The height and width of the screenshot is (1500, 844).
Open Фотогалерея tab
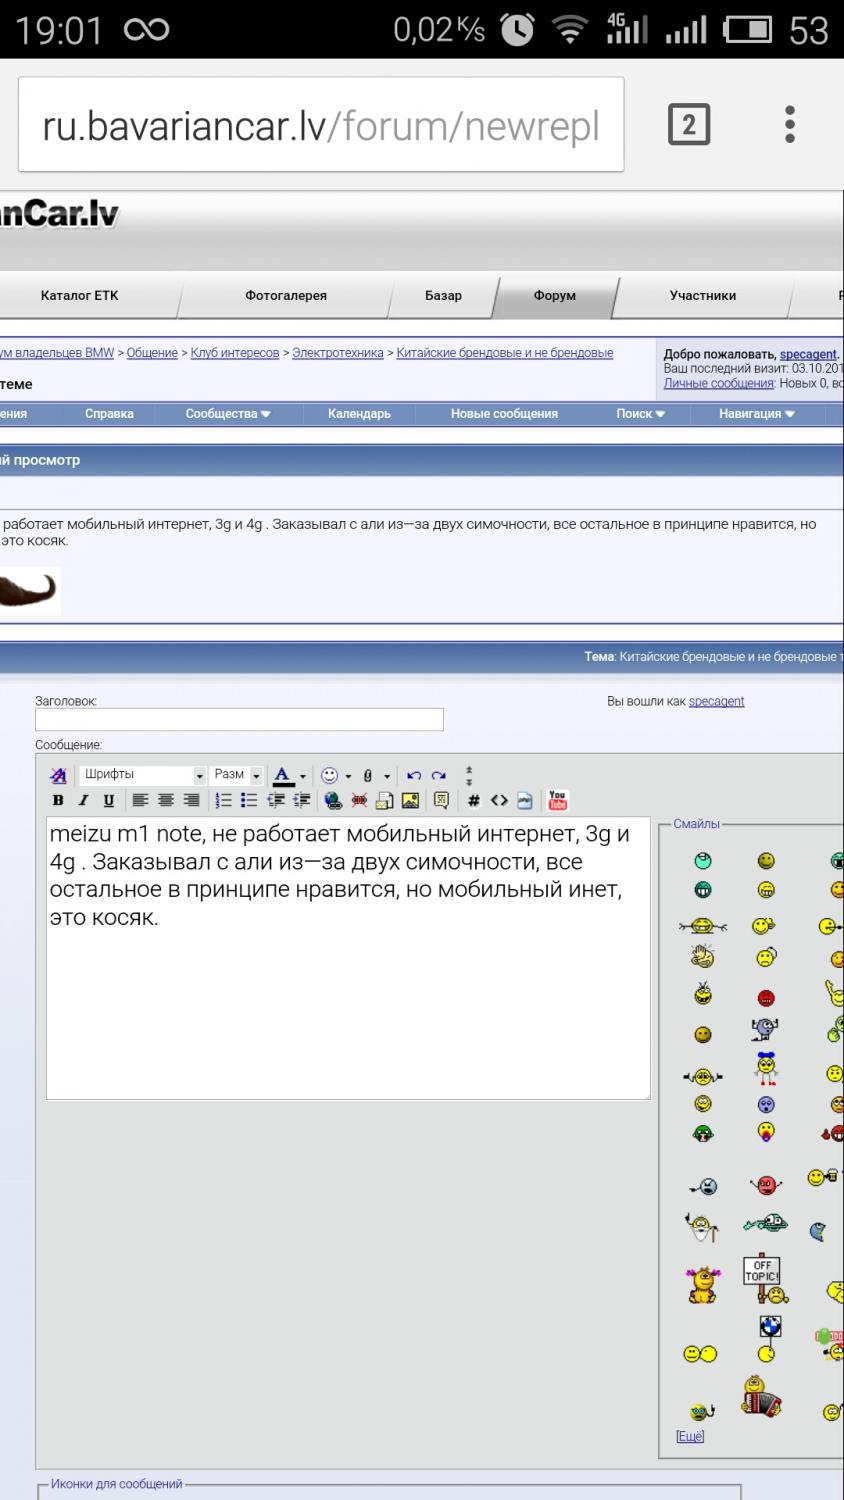(286, 295)
